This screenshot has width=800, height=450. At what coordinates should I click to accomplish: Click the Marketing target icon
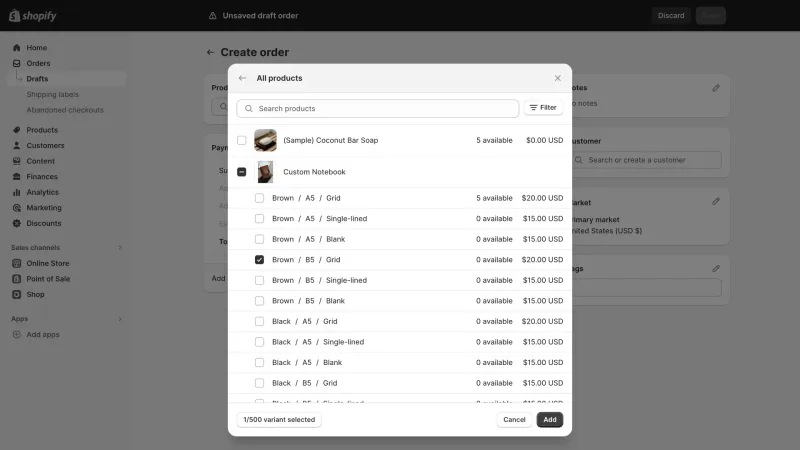pyautogui.click(x=16, y=208)
